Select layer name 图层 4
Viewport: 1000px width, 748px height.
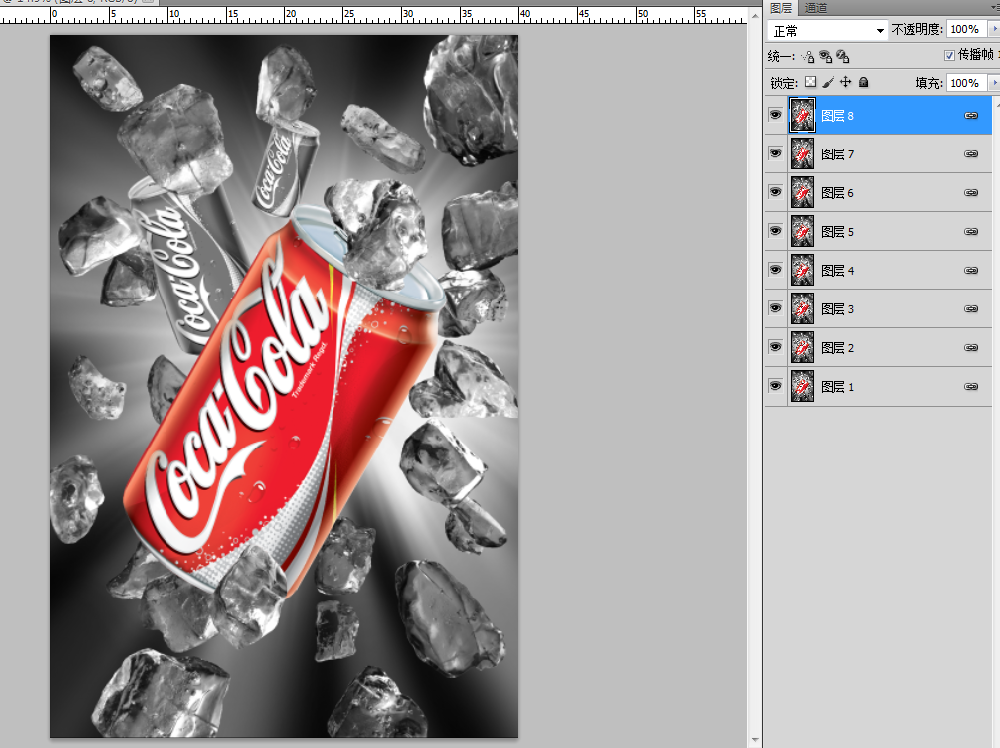click(837, 271)
